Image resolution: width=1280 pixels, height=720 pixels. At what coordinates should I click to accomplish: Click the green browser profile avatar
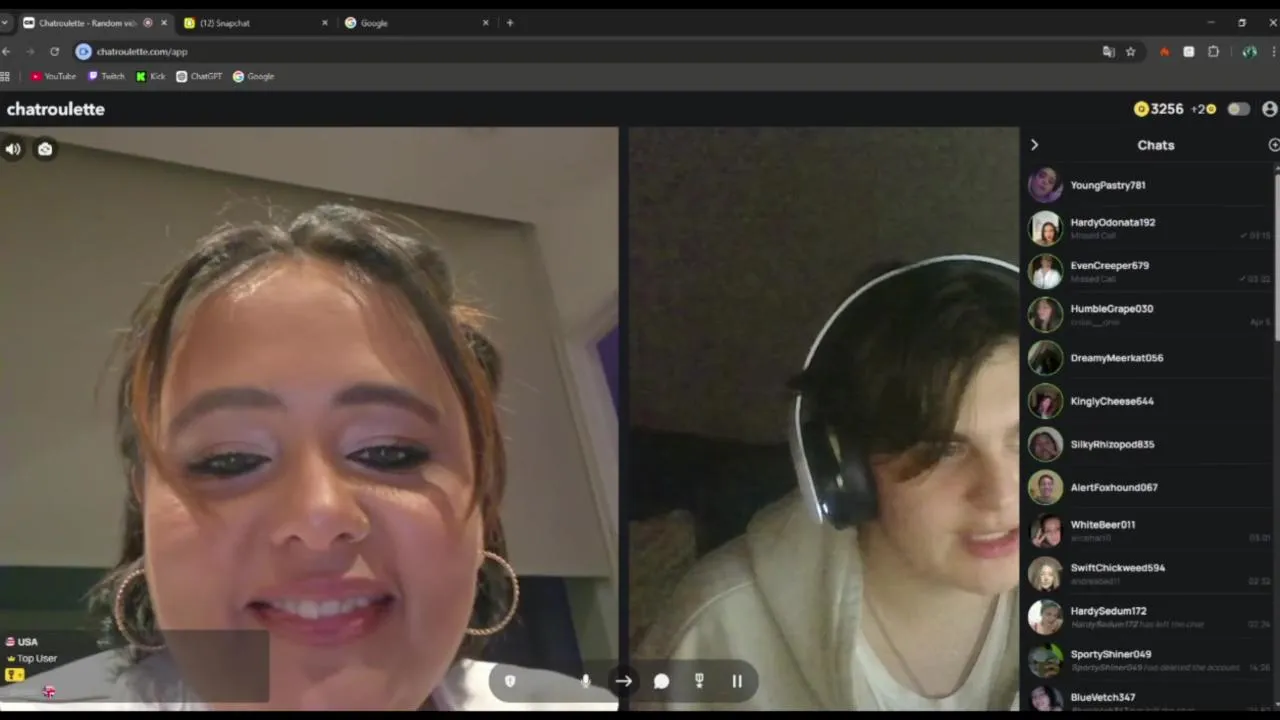click(1249, 51)
